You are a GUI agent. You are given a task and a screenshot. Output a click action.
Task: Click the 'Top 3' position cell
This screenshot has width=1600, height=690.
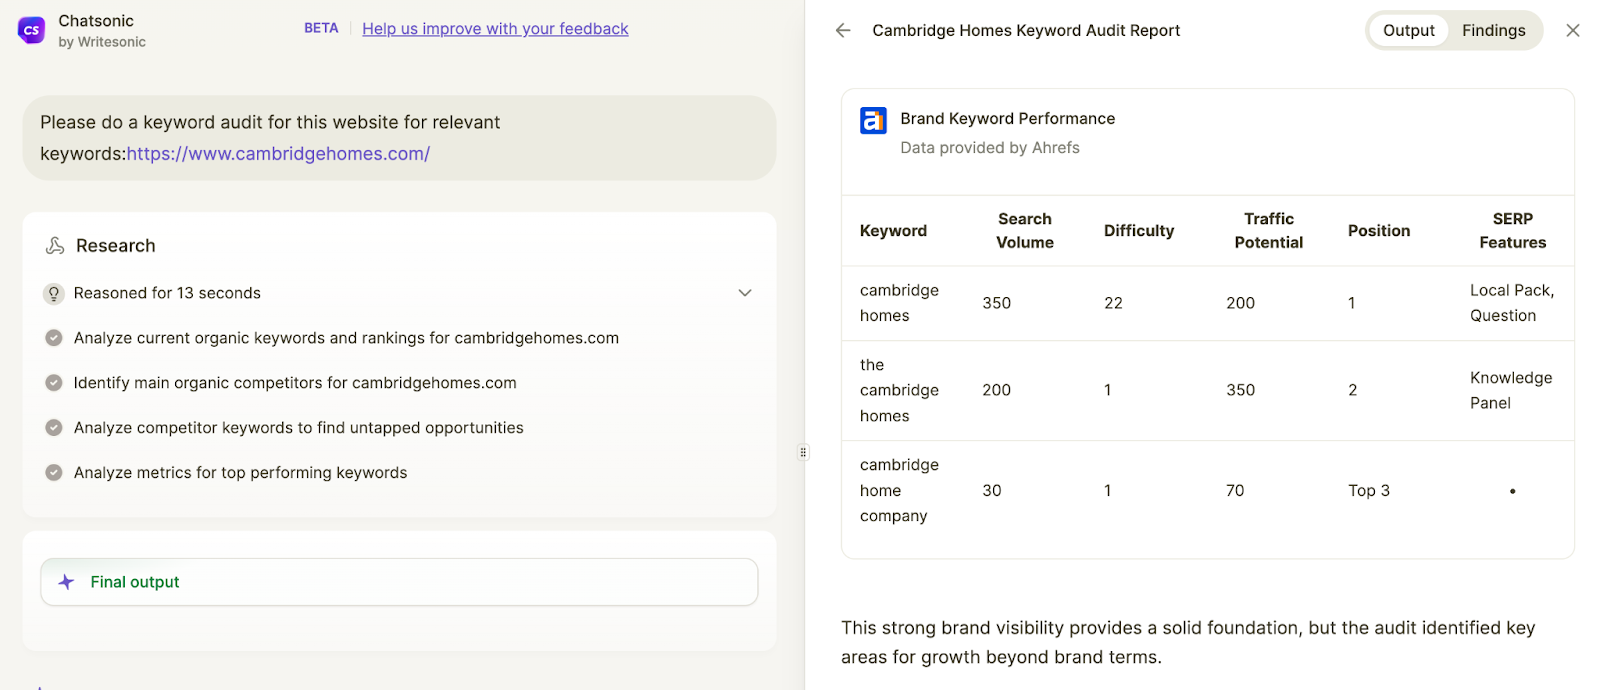pos(1369,490)
